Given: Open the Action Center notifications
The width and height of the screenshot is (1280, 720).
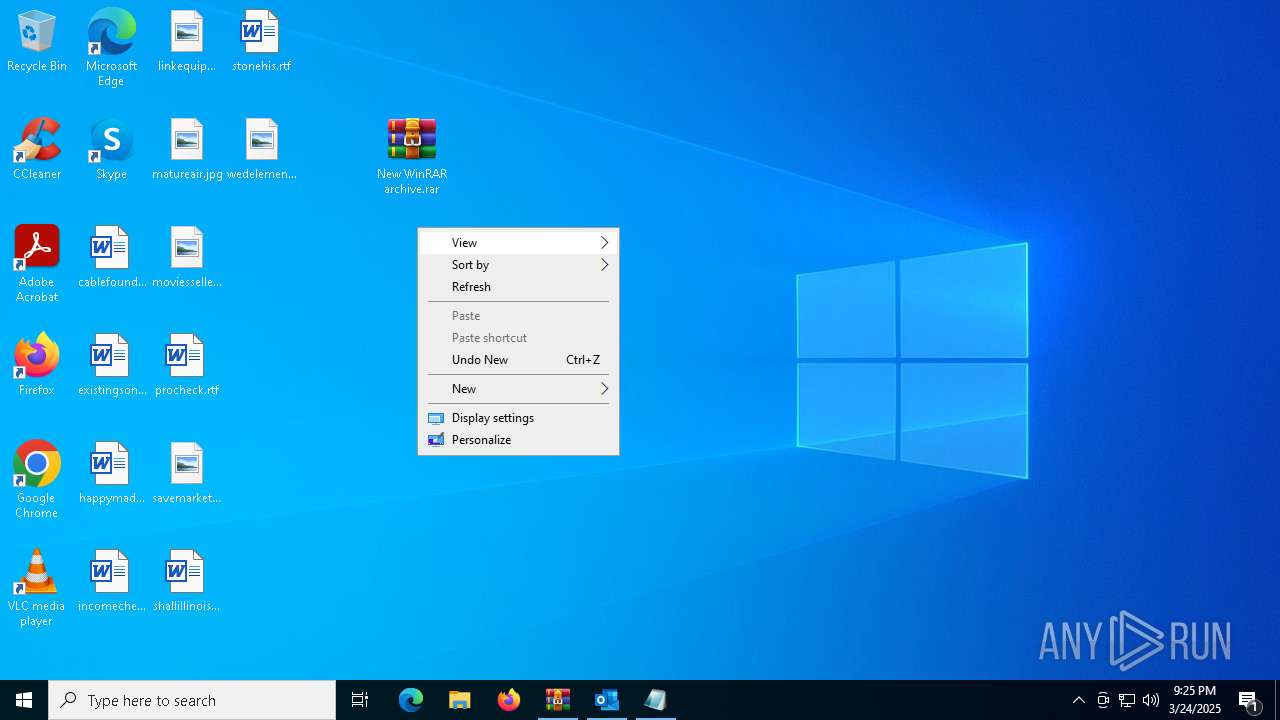Looking at the screenshot, I should coord(1249,700).
